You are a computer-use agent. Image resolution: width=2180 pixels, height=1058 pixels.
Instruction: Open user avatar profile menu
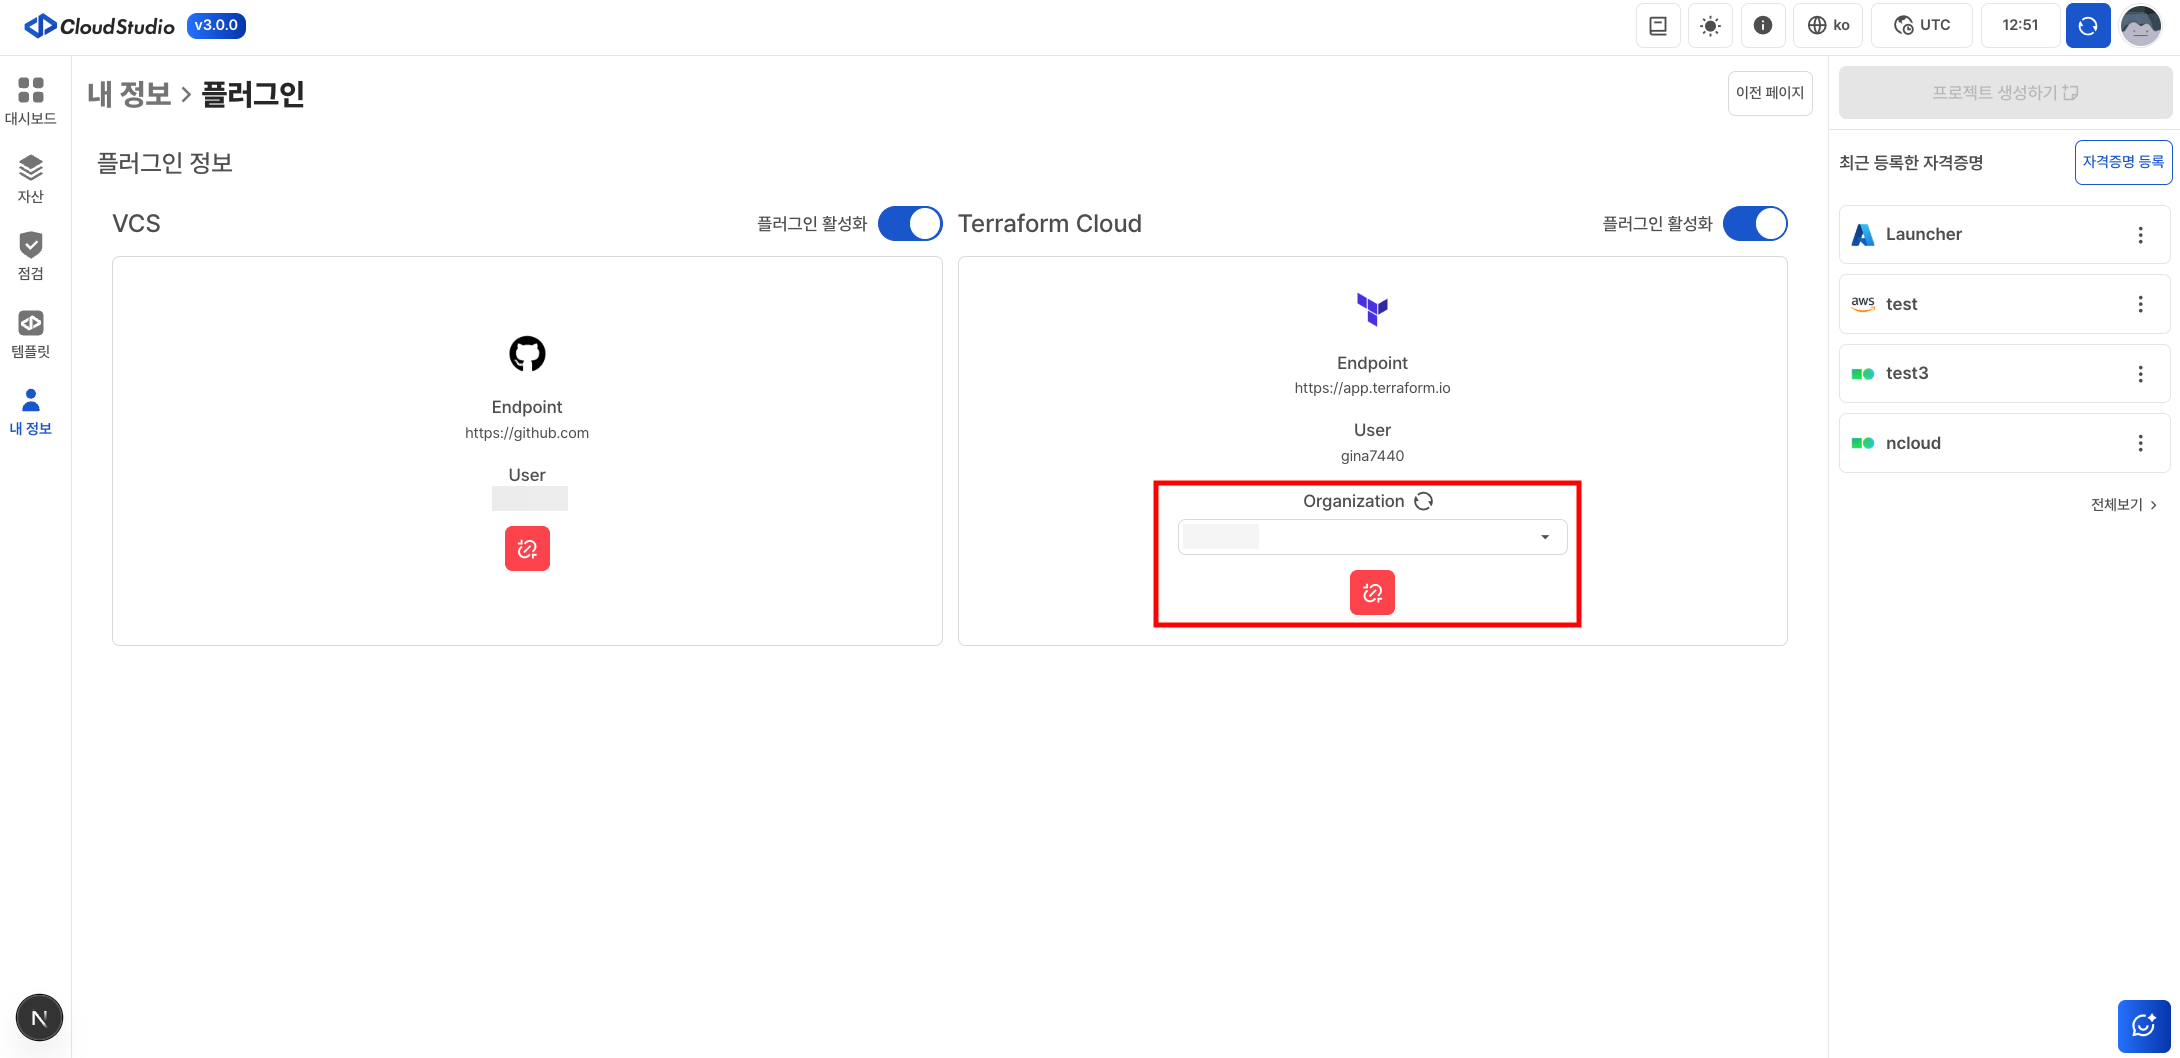click(2140, 26)
